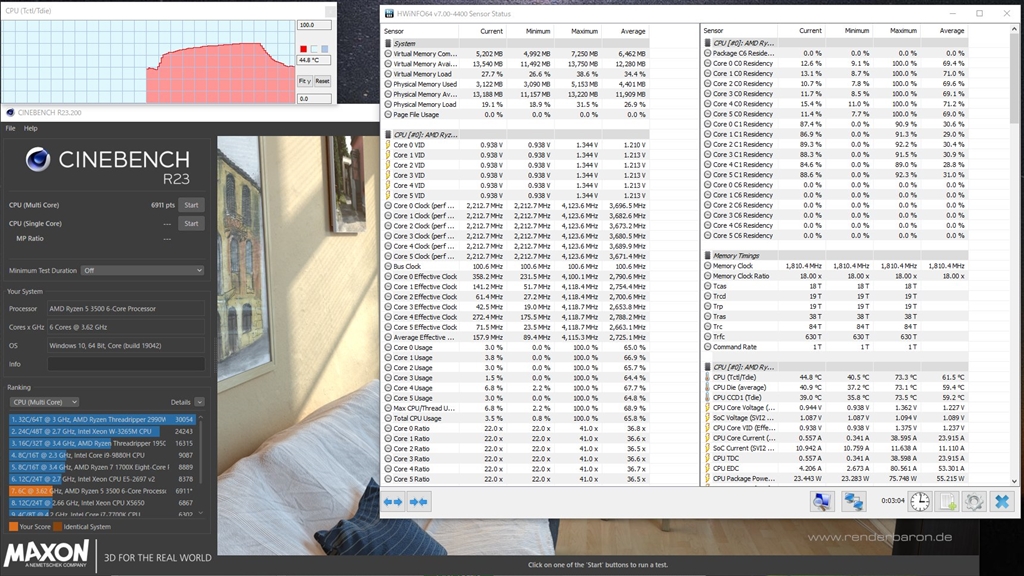Screen dimensions: 1024x576
Task: Click the SoC Voltage lightning bolt icon
Action: (x=707, y=418)
